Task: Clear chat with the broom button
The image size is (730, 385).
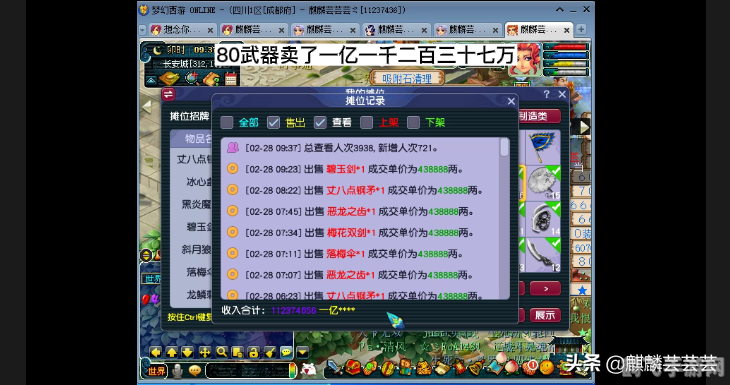Action: coord(270,352)
